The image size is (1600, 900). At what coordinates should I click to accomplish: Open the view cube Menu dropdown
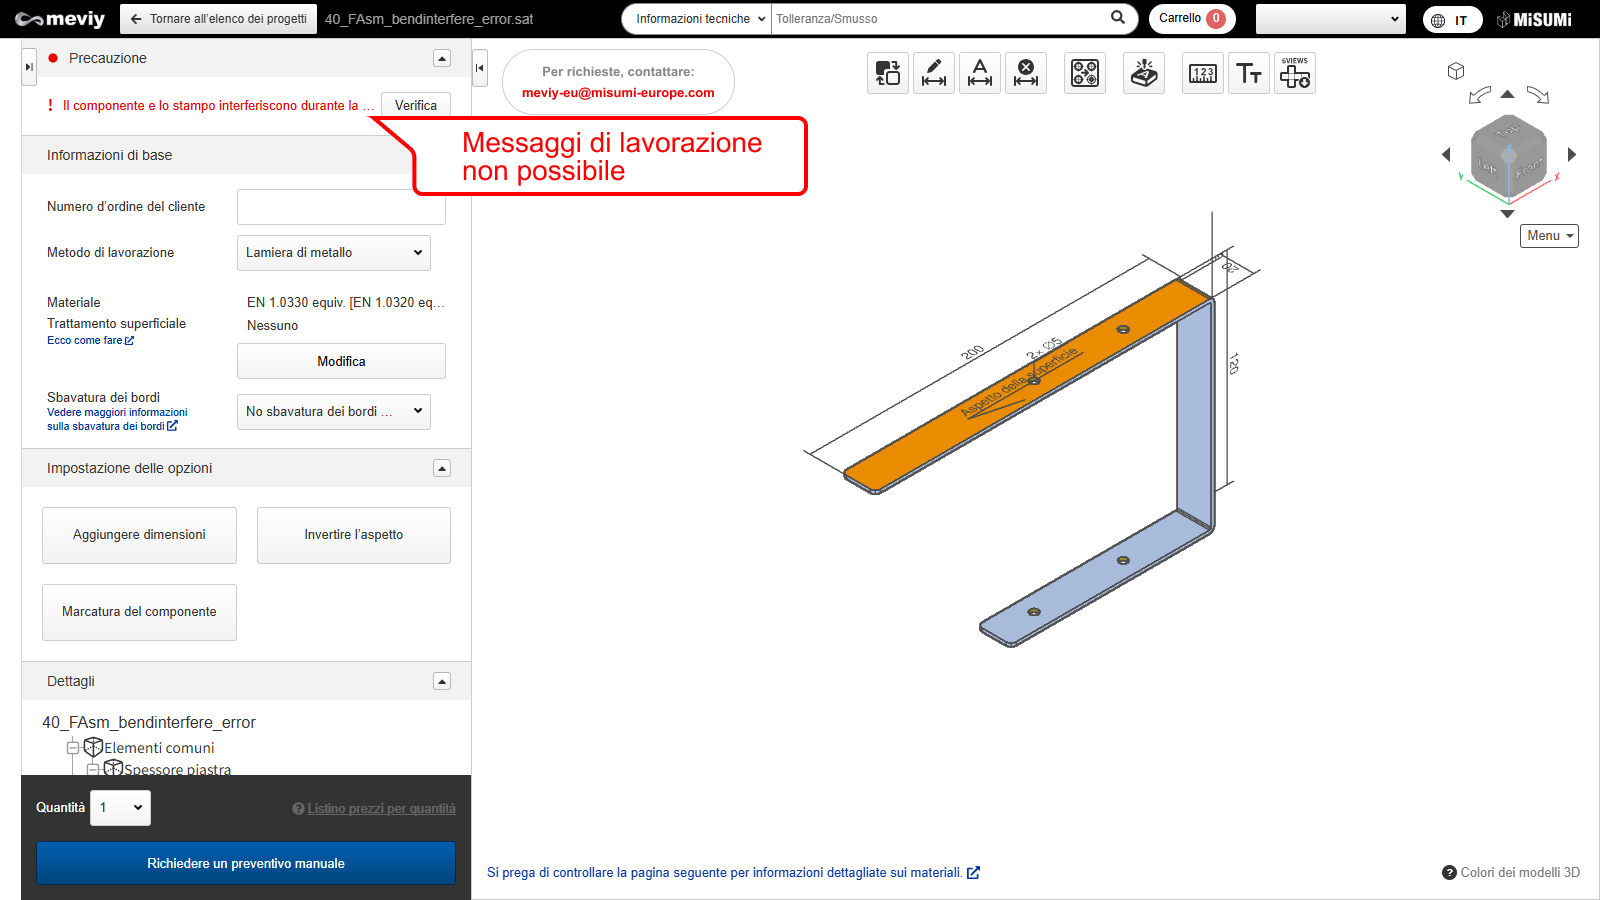[x=1549, y=236]
